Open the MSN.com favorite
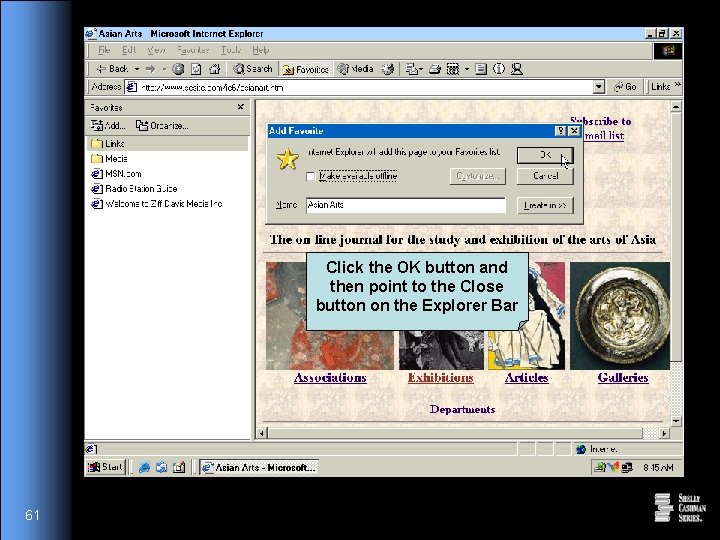This screenshot has height=540, width=720. click(116, 174)
